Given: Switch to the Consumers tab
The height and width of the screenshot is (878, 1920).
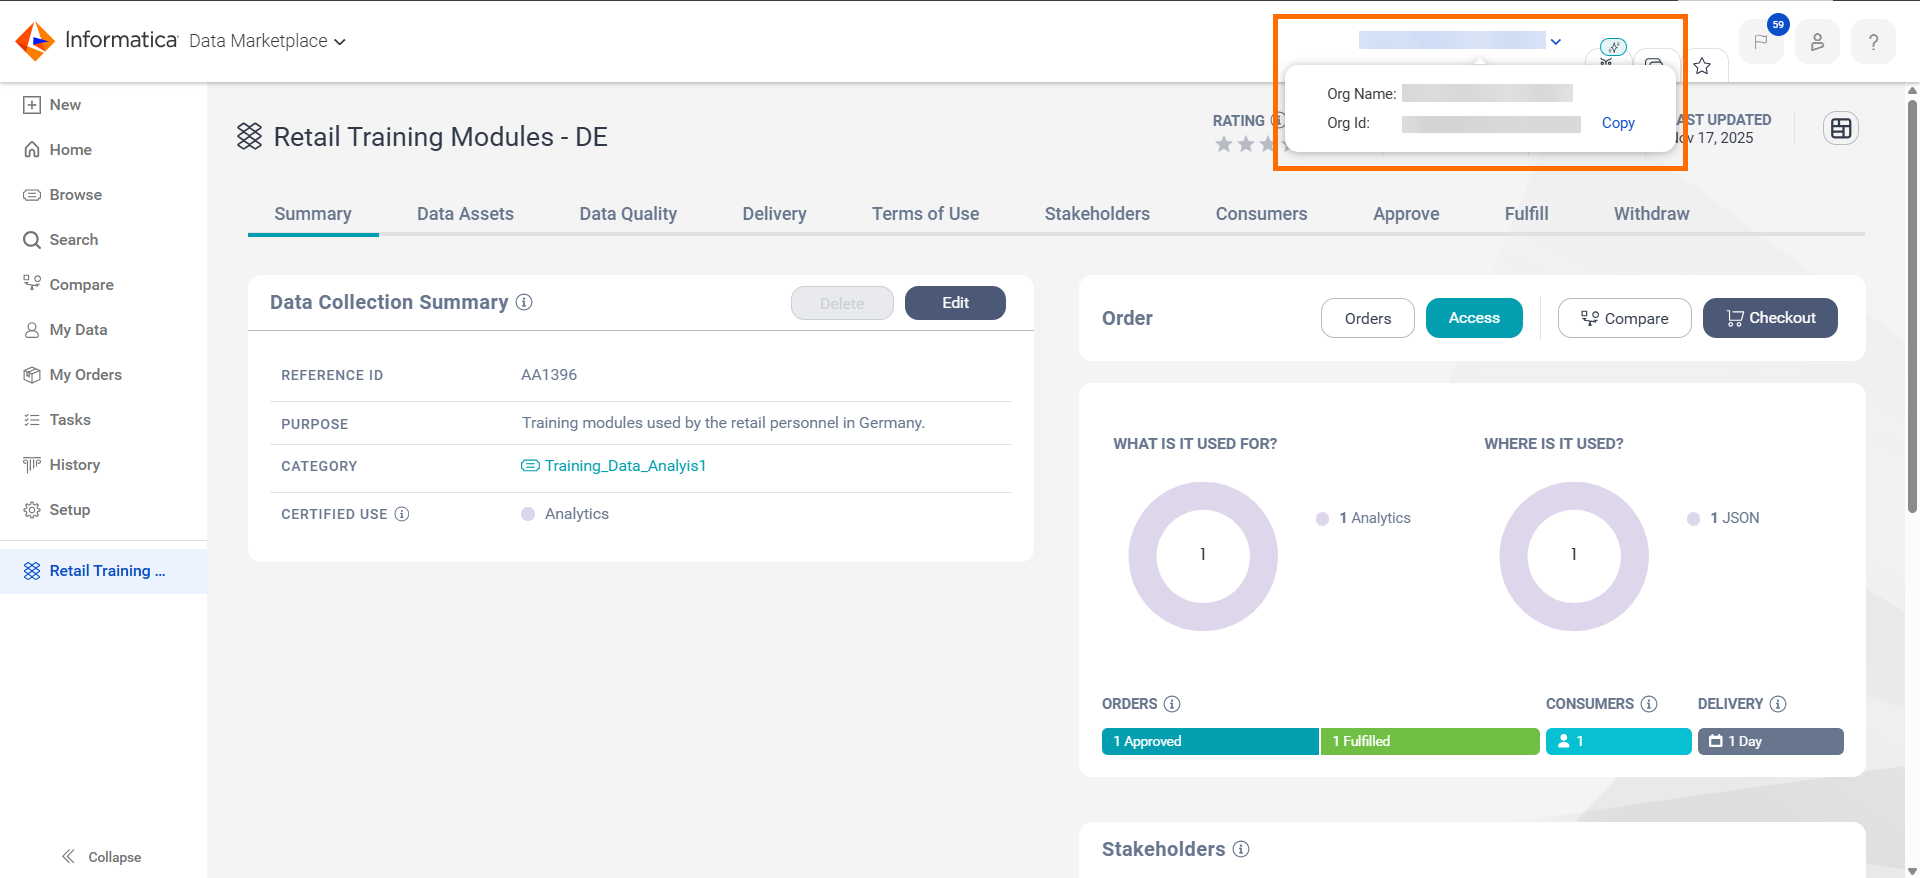Looking at the screenshot, I should (1261, 214).
